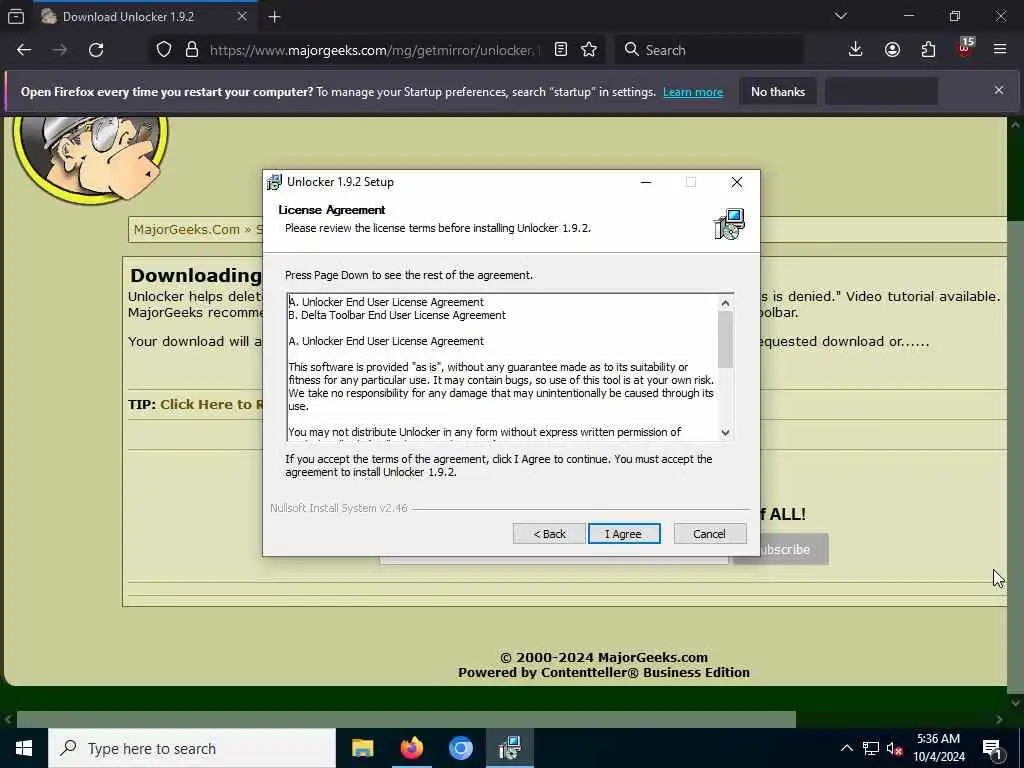Screen dimensions: 1024x768
Task: Open the tracking protection shield icon
Action: (164, 50)
